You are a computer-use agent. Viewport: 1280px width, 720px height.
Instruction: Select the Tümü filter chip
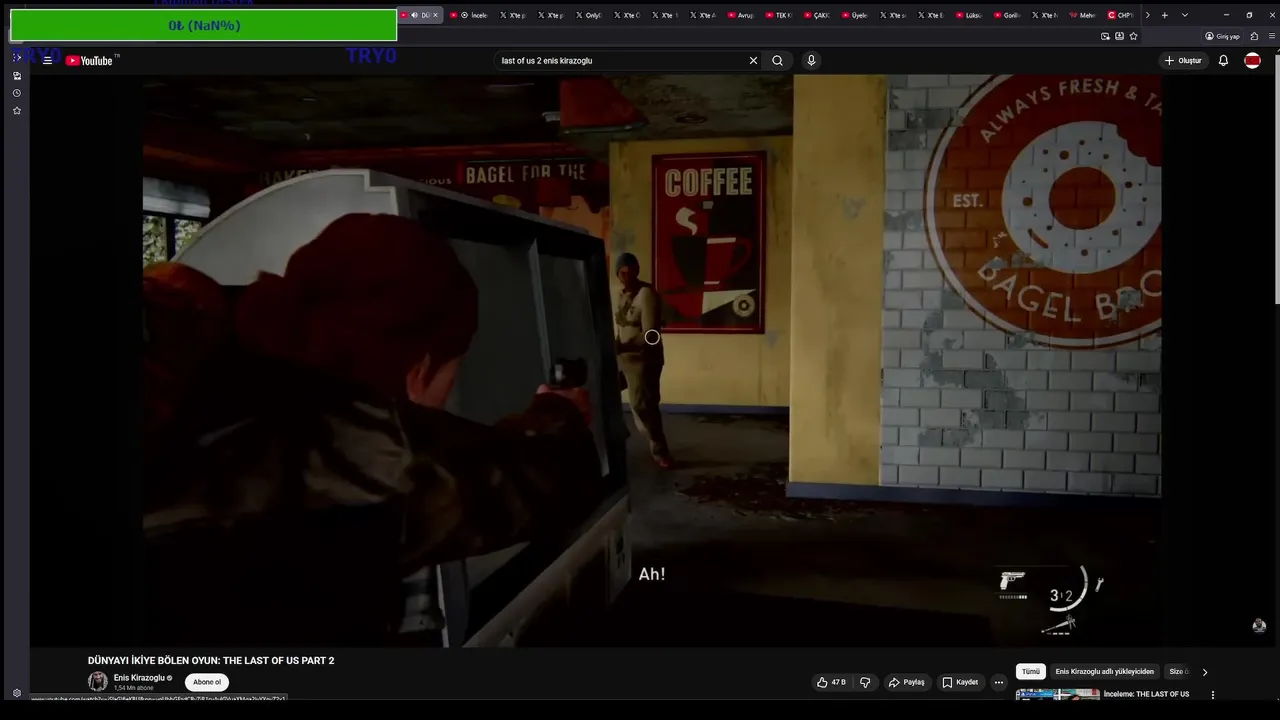pyautogui.click(x=1031, y=672)
